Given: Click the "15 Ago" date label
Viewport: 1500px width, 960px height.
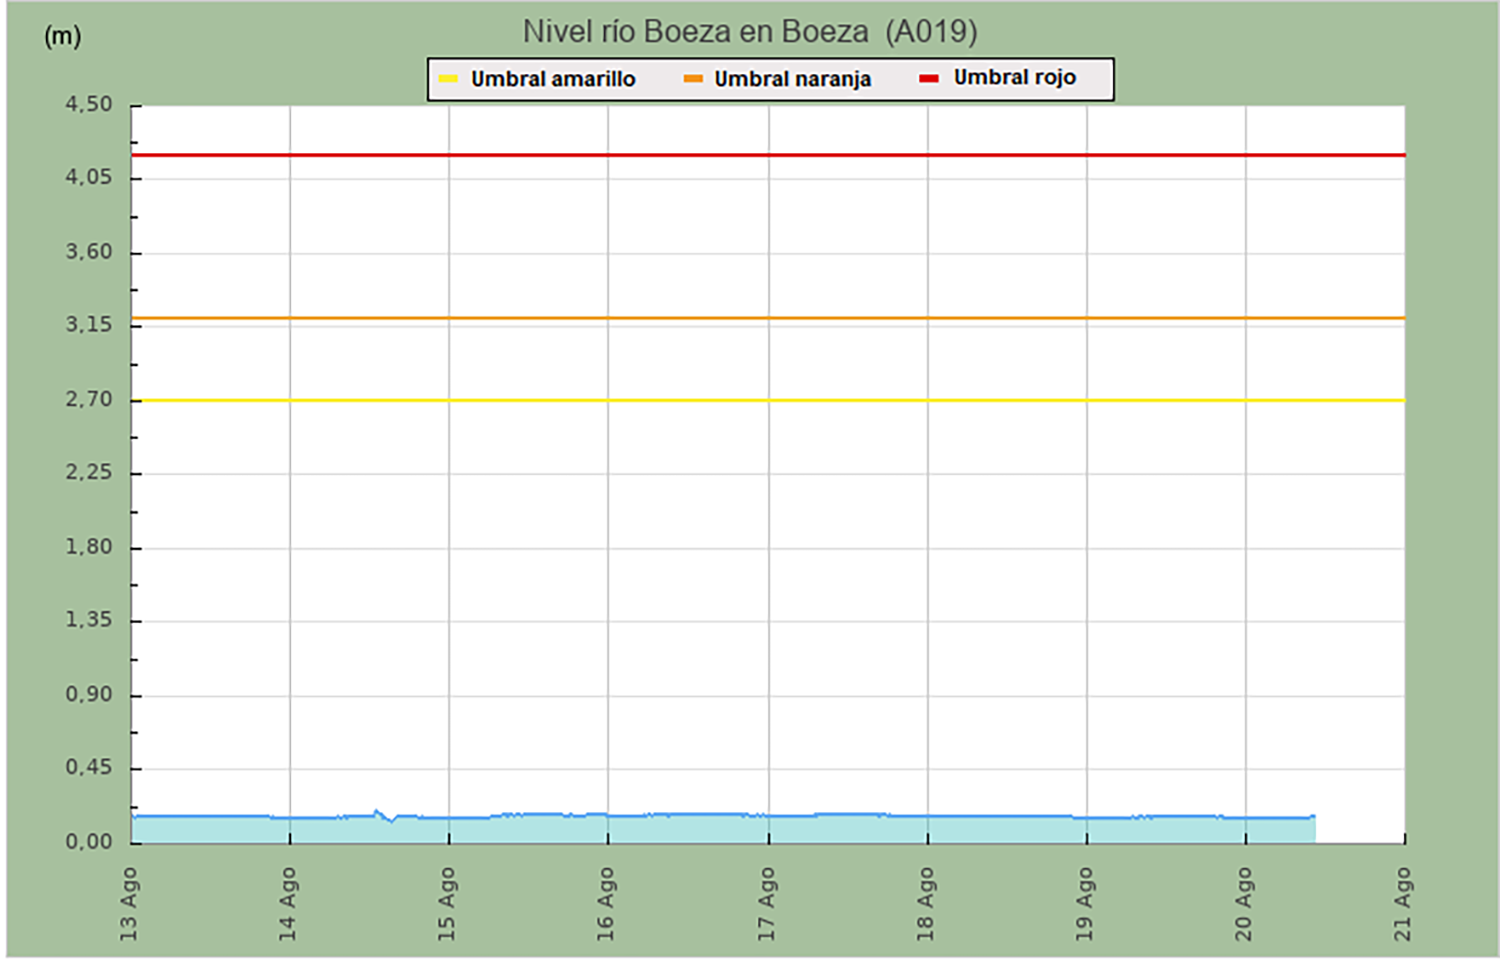Looking at the screenshot, I should 447,904.
